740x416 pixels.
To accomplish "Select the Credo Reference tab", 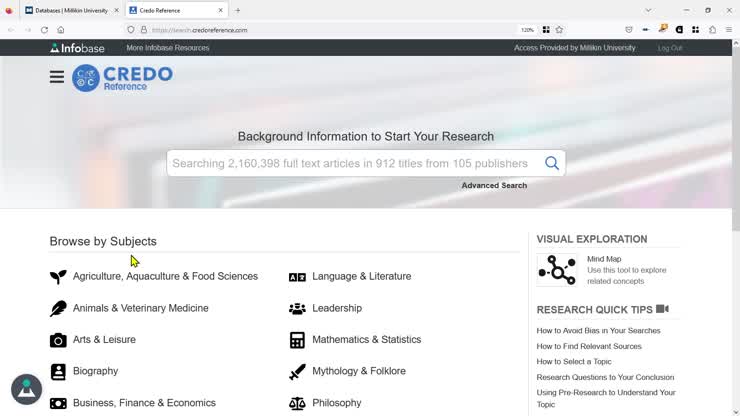I will (x=177, y=10).
